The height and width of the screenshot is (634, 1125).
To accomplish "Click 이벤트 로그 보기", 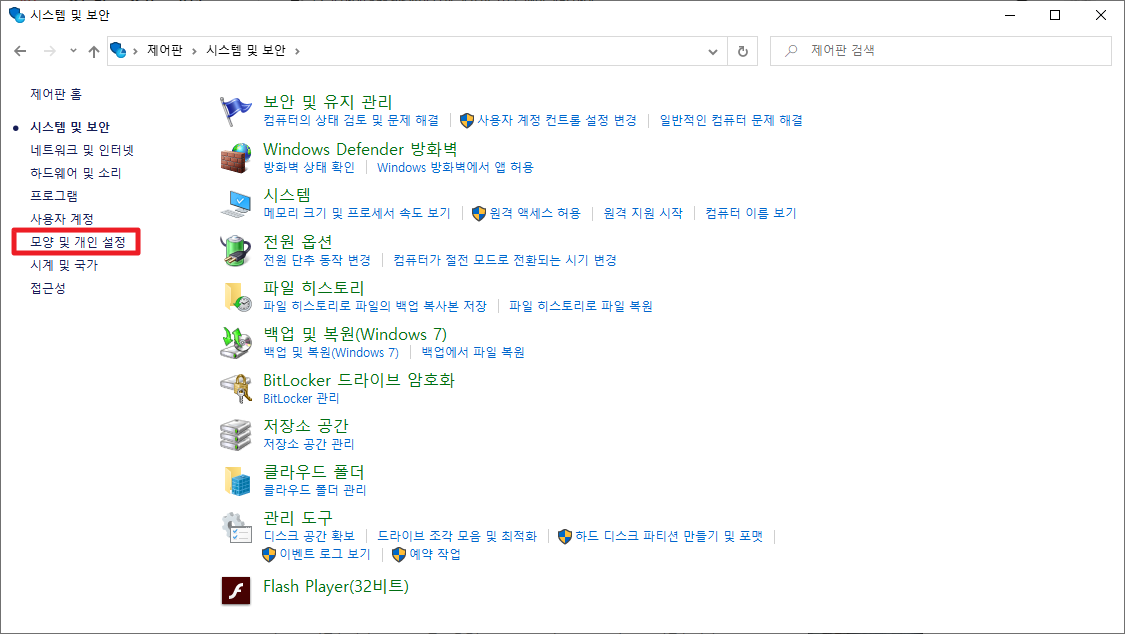I will tap(324, 554).
